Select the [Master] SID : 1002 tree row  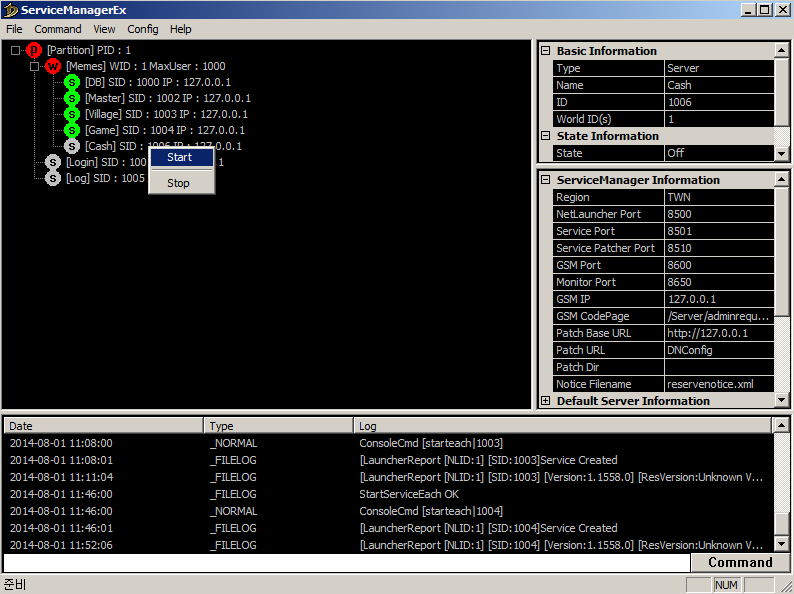[x=168, y=98]
